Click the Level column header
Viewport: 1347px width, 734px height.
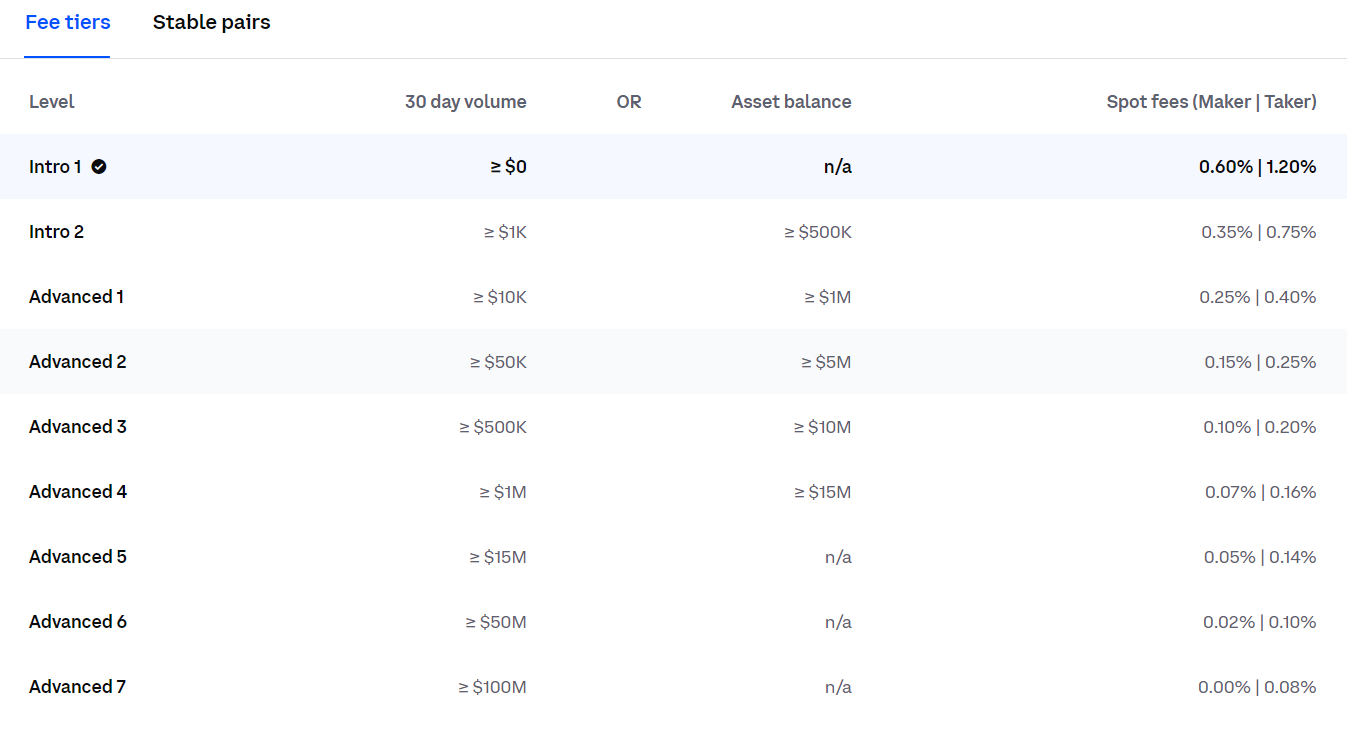click(52, 101)
